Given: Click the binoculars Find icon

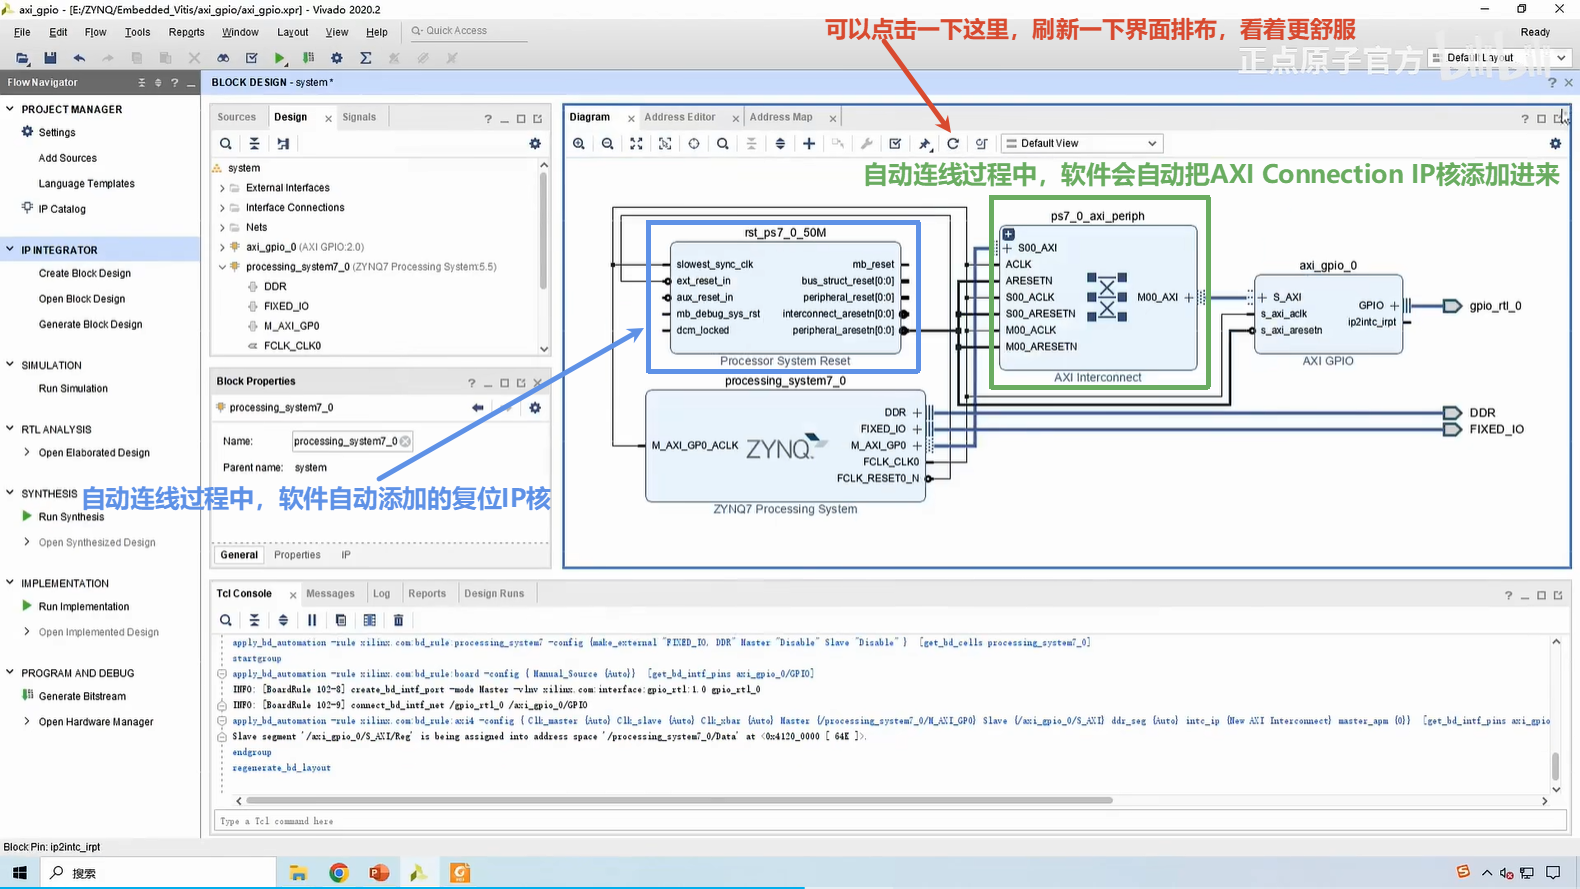Looking at the screenshot, I should click(223, 58).
